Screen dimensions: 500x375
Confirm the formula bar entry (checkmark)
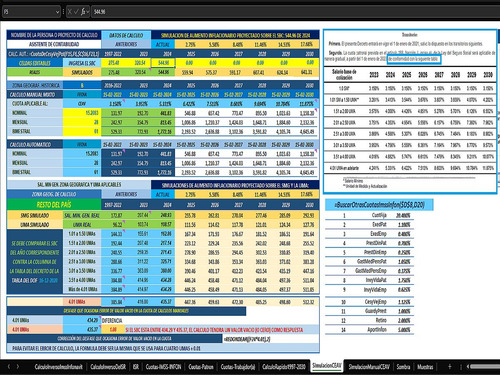click(x=76, y=12)
